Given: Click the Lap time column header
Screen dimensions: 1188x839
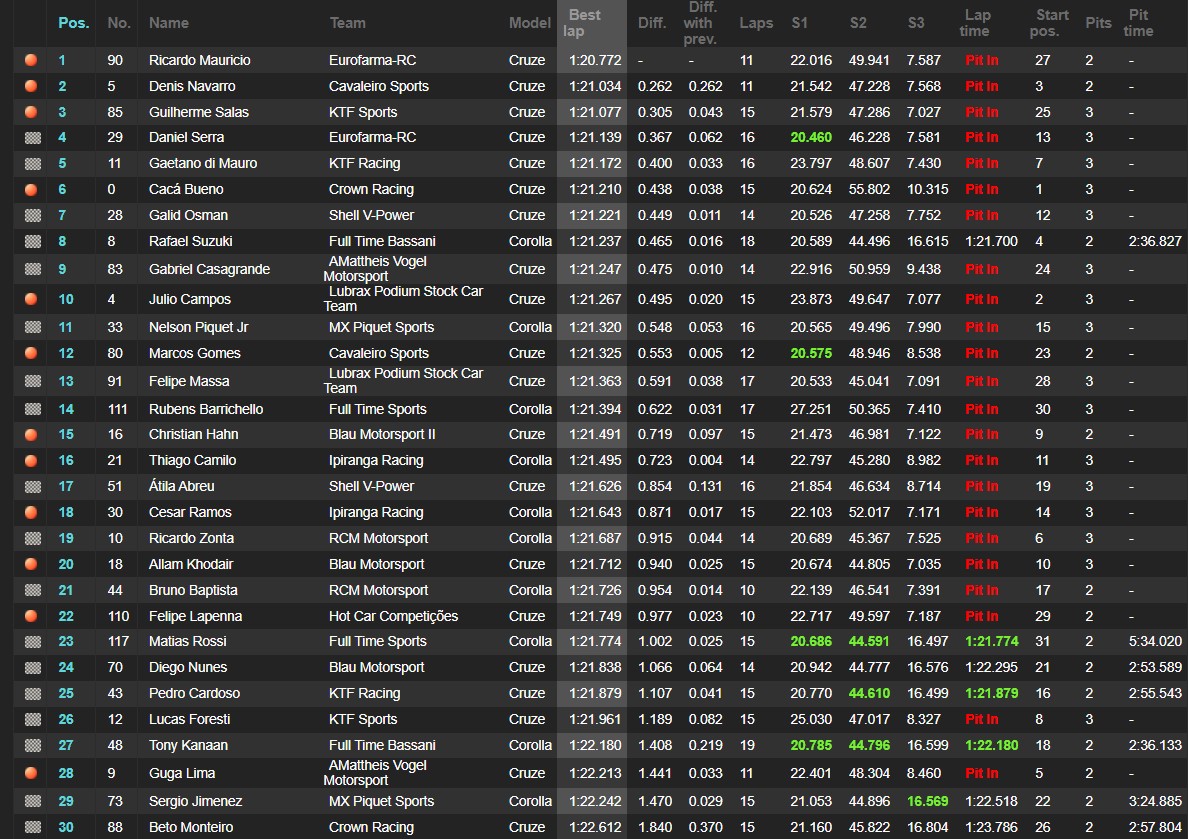Looking at the screenshot, I should (976, 23).
